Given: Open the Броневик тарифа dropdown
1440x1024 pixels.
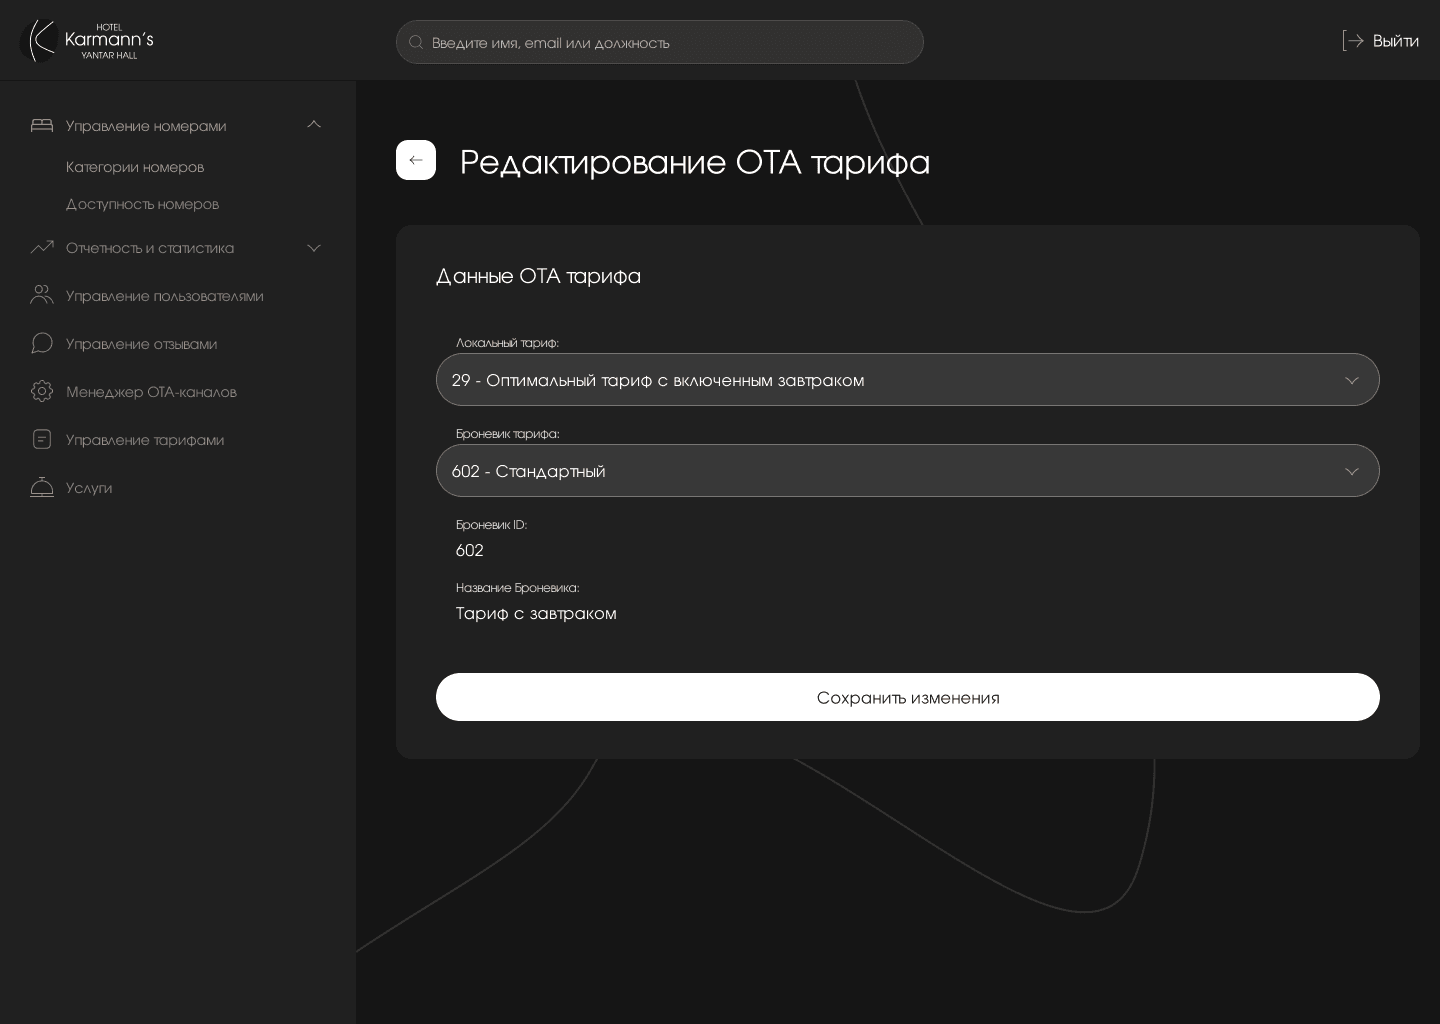Looking at the screenshot, I should (x=908, y=470).
